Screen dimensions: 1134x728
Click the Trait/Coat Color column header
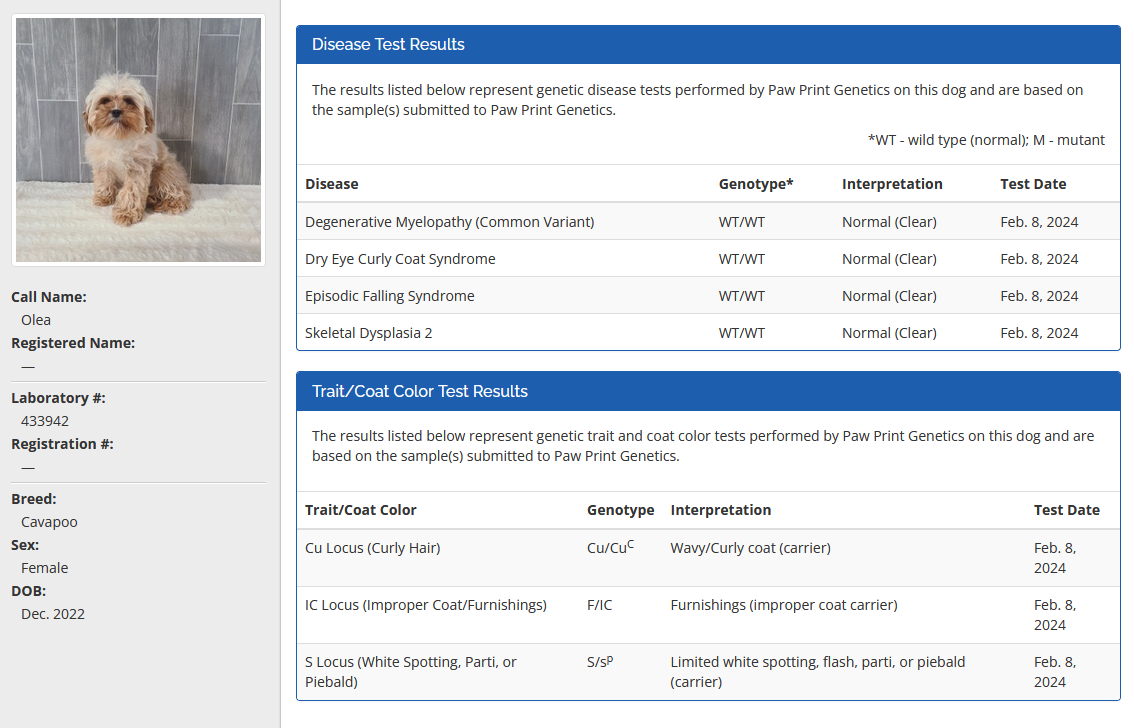click(x=361, y=510)
